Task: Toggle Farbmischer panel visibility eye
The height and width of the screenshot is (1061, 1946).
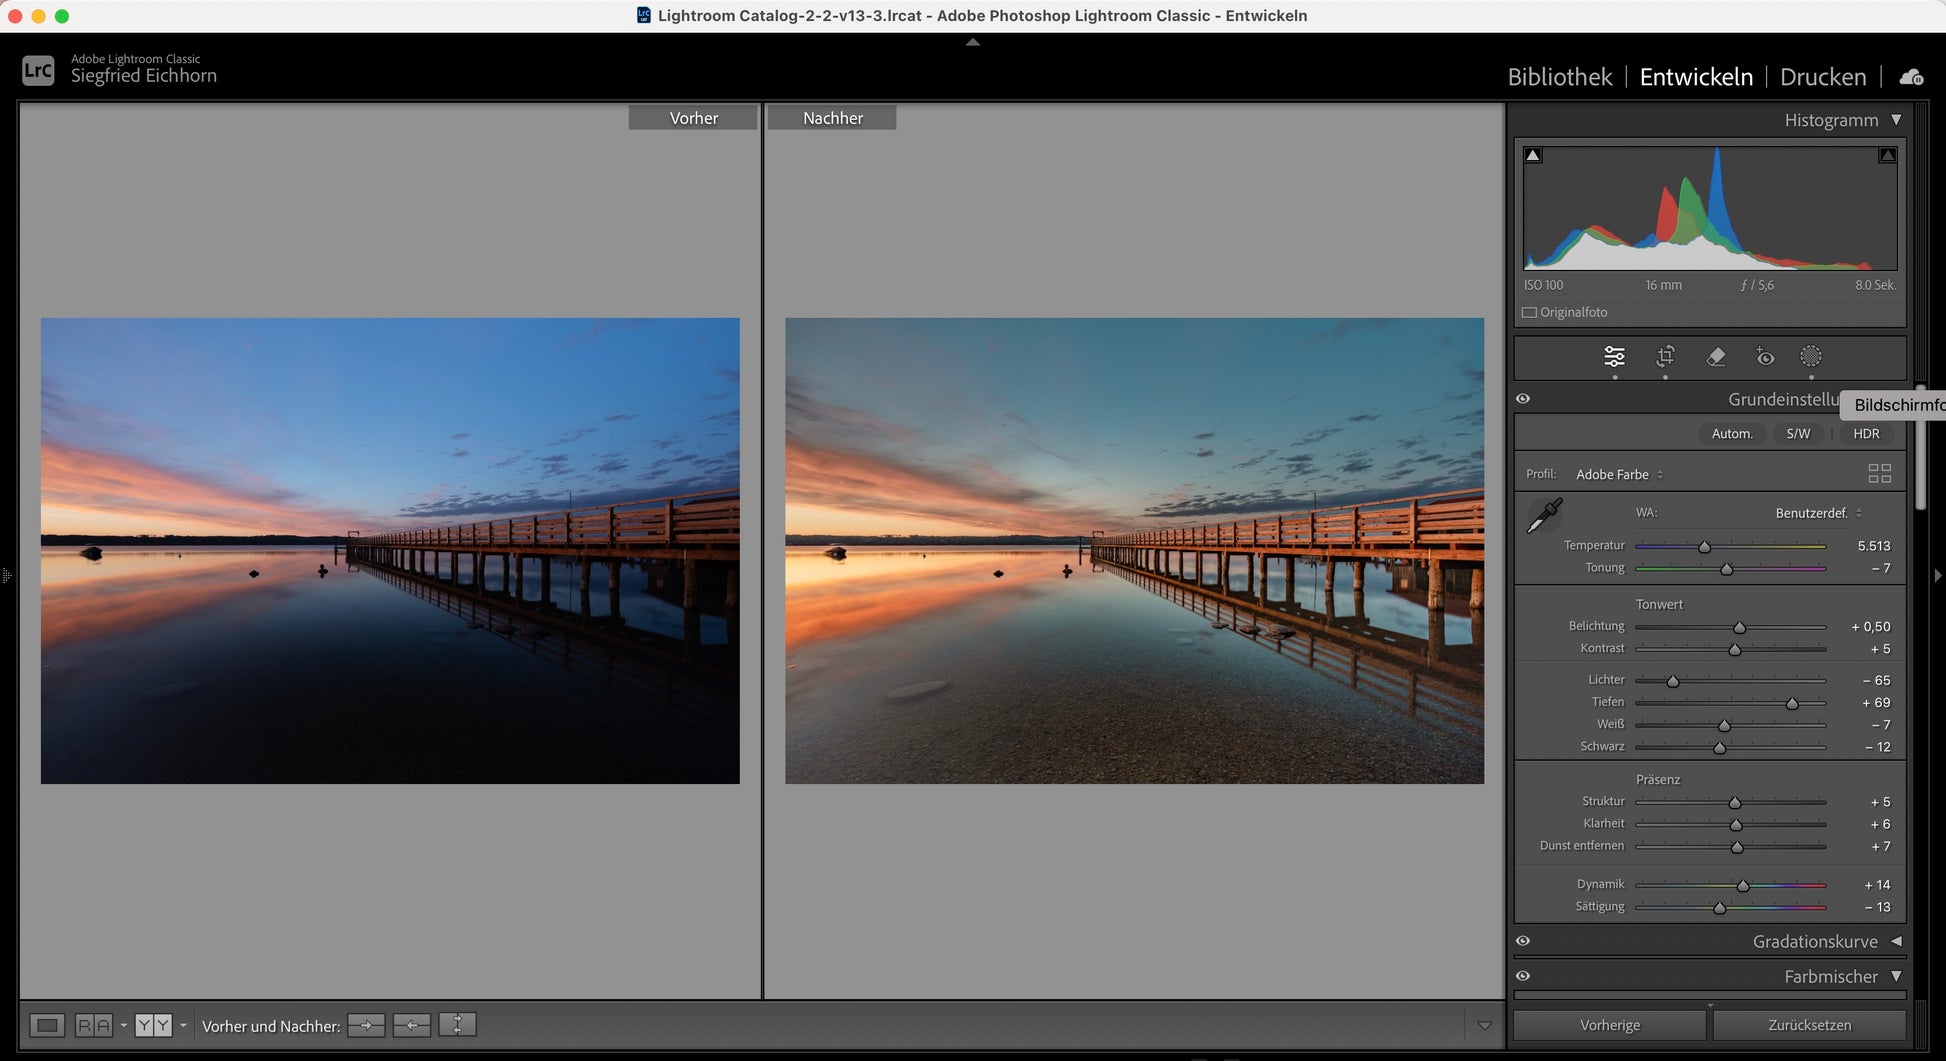Action: click(x=1523, y=976)
